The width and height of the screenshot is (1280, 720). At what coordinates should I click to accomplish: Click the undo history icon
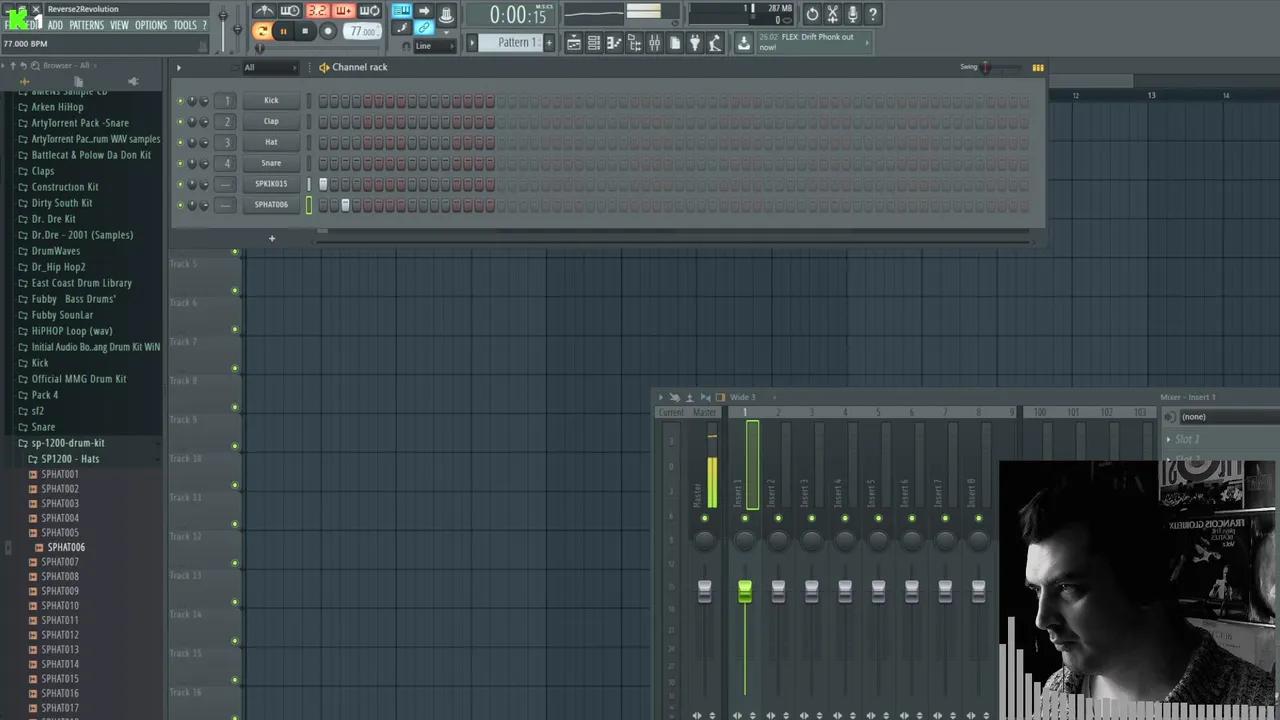pyautogui.click(x=812, y=14)
